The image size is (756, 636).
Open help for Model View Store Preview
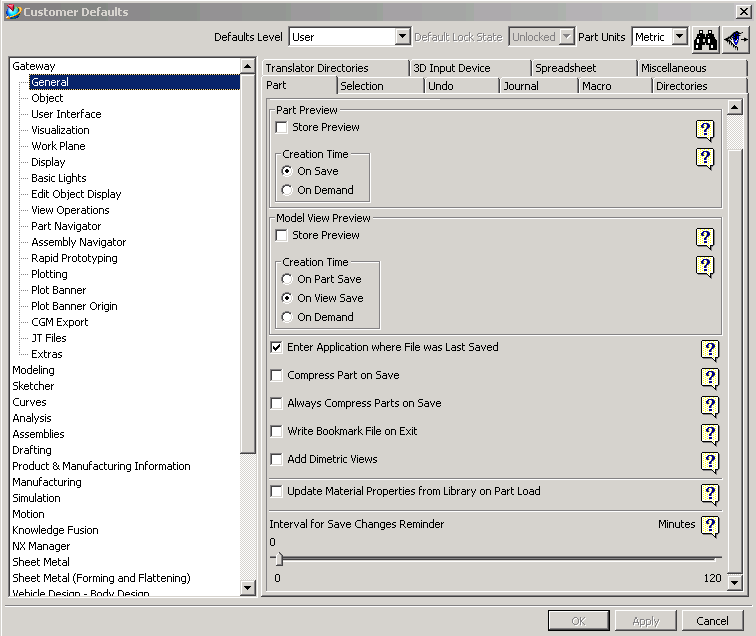[705, 238]
